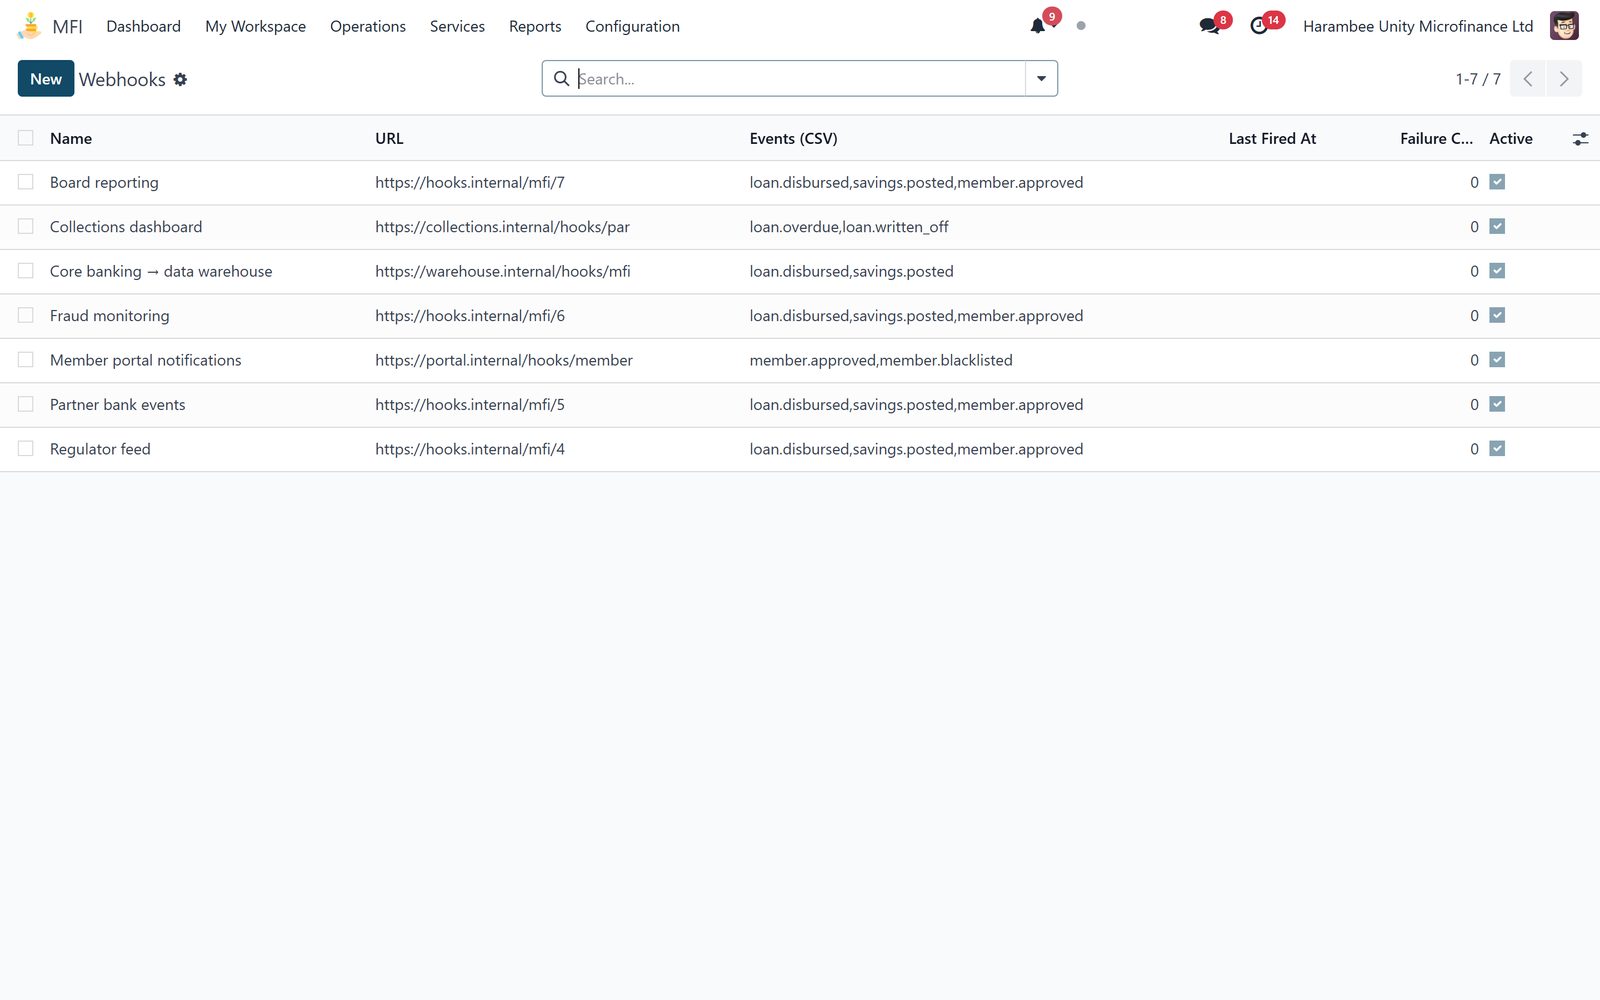Screen dimensions: 1600x1000
Task: Open the Collections dashboard webhook
Action: tap(126, 227)
